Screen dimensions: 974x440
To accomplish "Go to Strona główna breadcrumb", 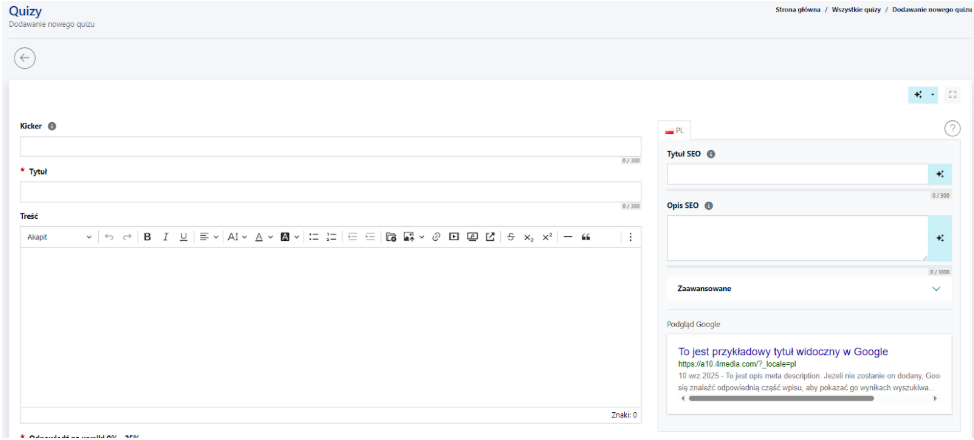I will (x=798, y=9).
